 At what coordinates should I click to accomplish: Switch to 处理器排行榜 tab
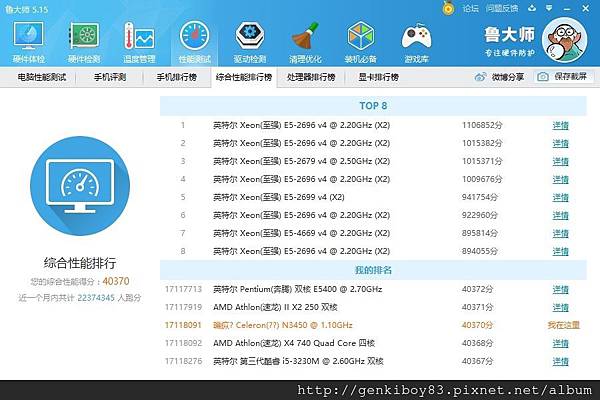pos(311,77)
